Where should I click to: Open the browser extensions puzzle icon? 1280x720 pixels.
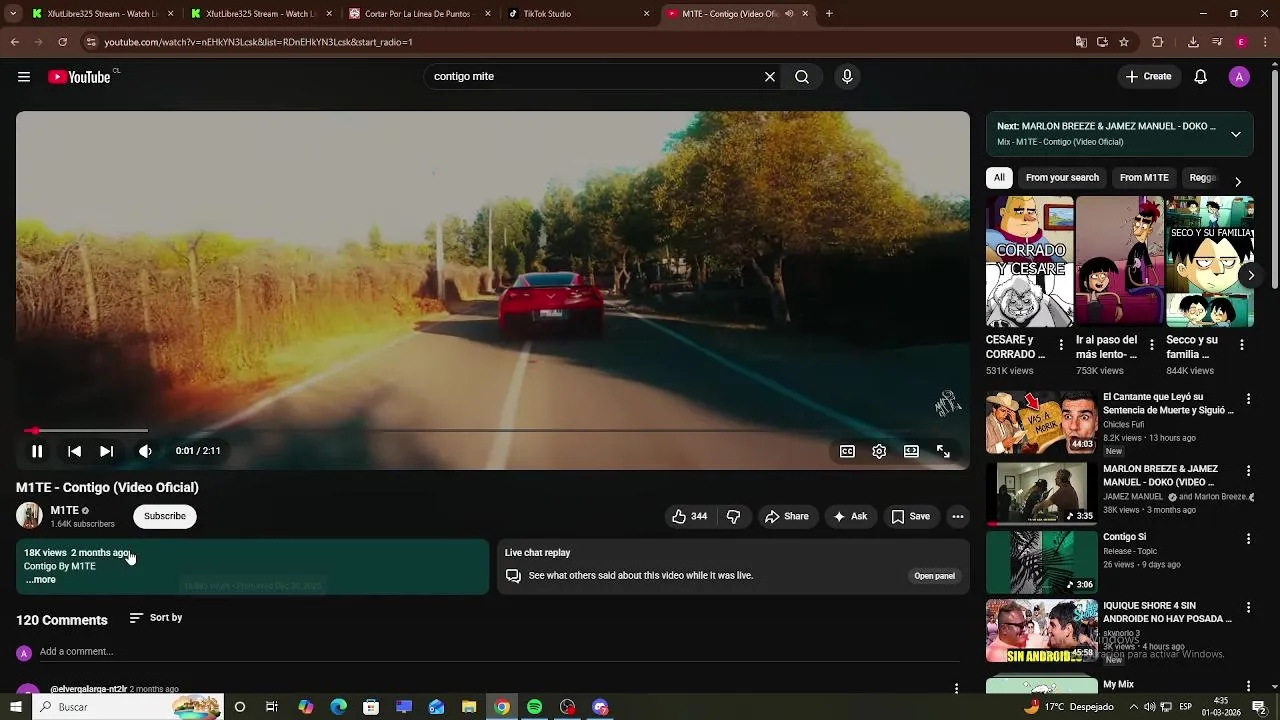pos(1158,42)
